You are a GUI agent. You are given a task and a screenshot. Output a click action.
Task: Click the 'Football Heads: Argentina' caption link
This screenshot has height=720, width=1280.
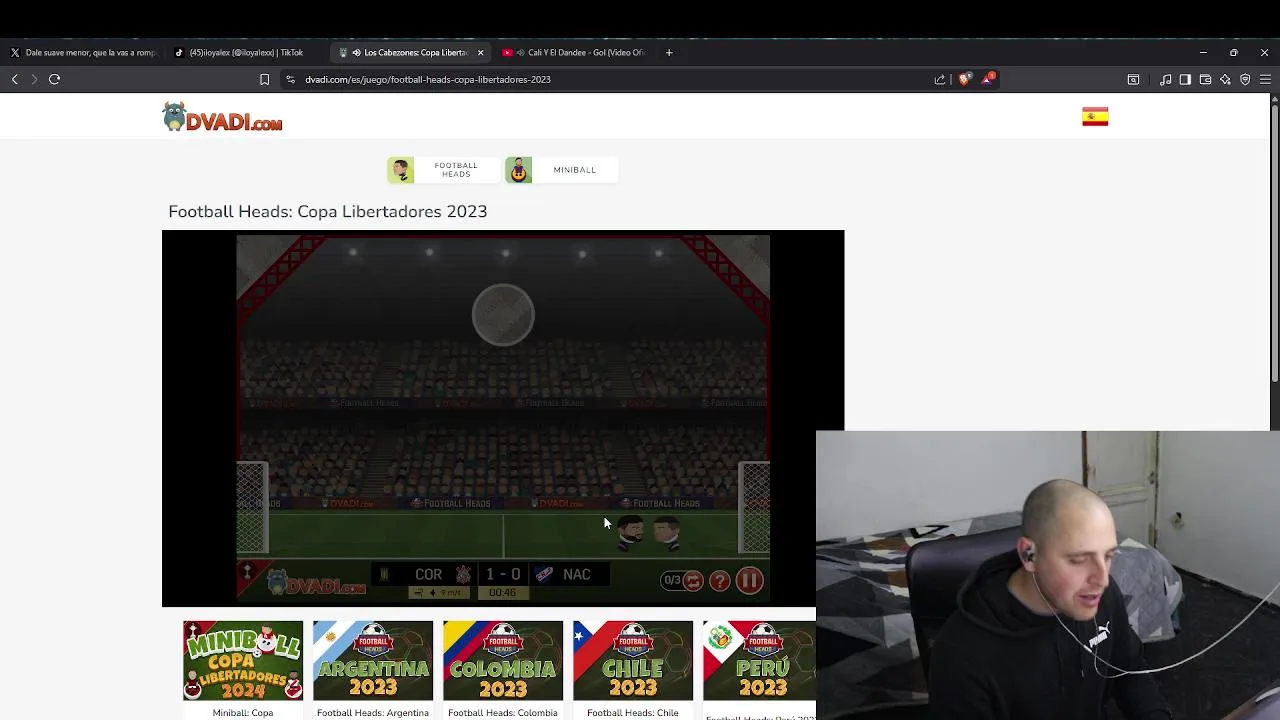(x=373, y=713)
